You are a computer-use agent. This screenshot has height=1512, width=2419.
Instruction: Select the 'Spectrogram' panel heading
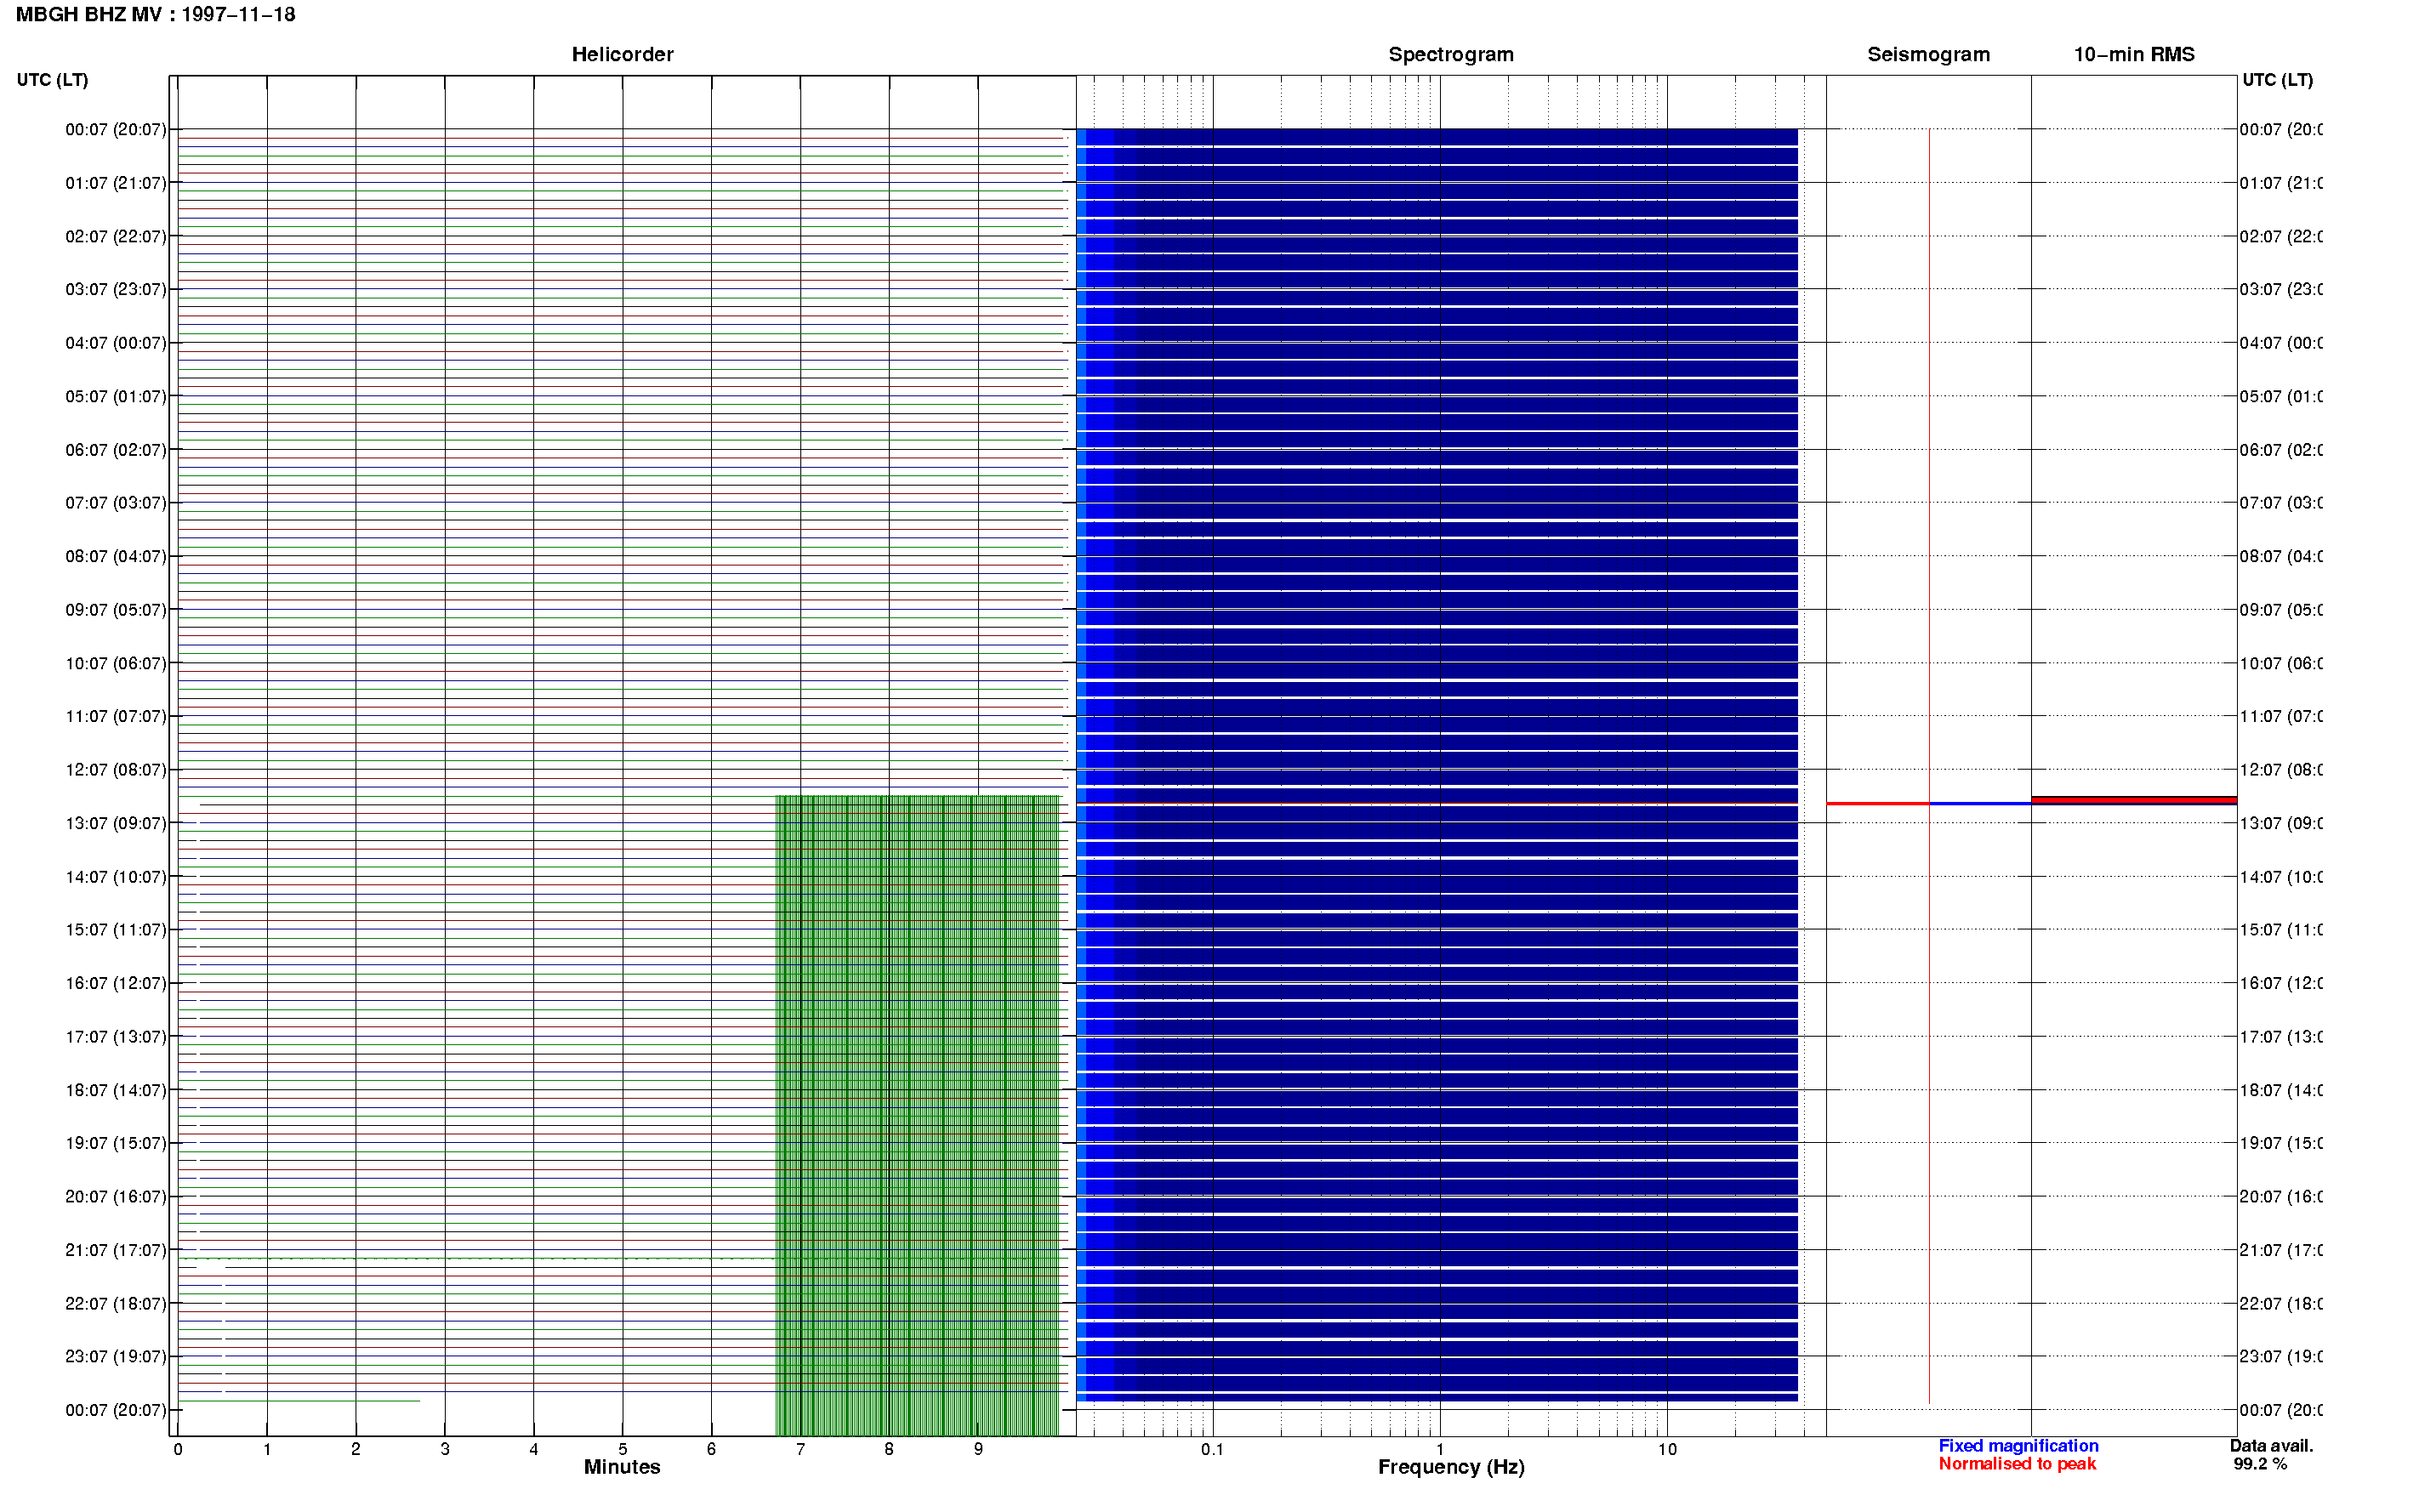(x=1451, y=55)
